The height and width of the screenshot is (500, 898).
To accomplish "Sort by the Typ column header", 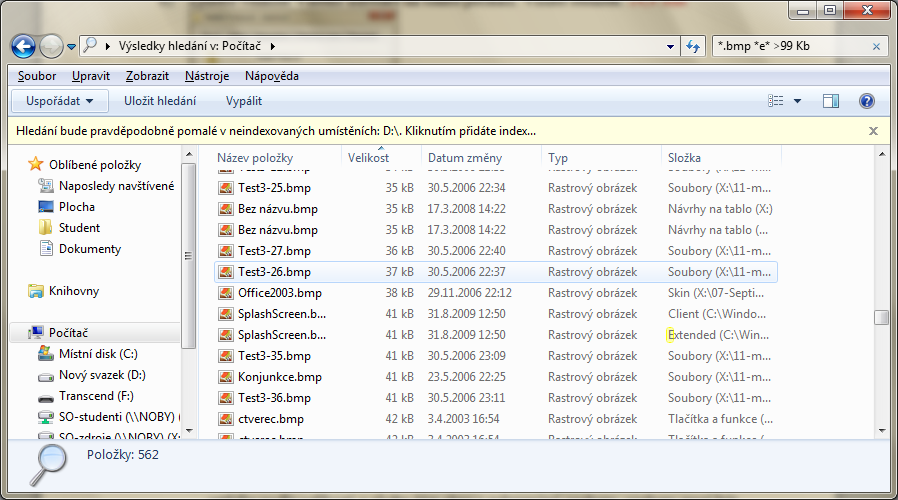I will (x=558, y=158).
